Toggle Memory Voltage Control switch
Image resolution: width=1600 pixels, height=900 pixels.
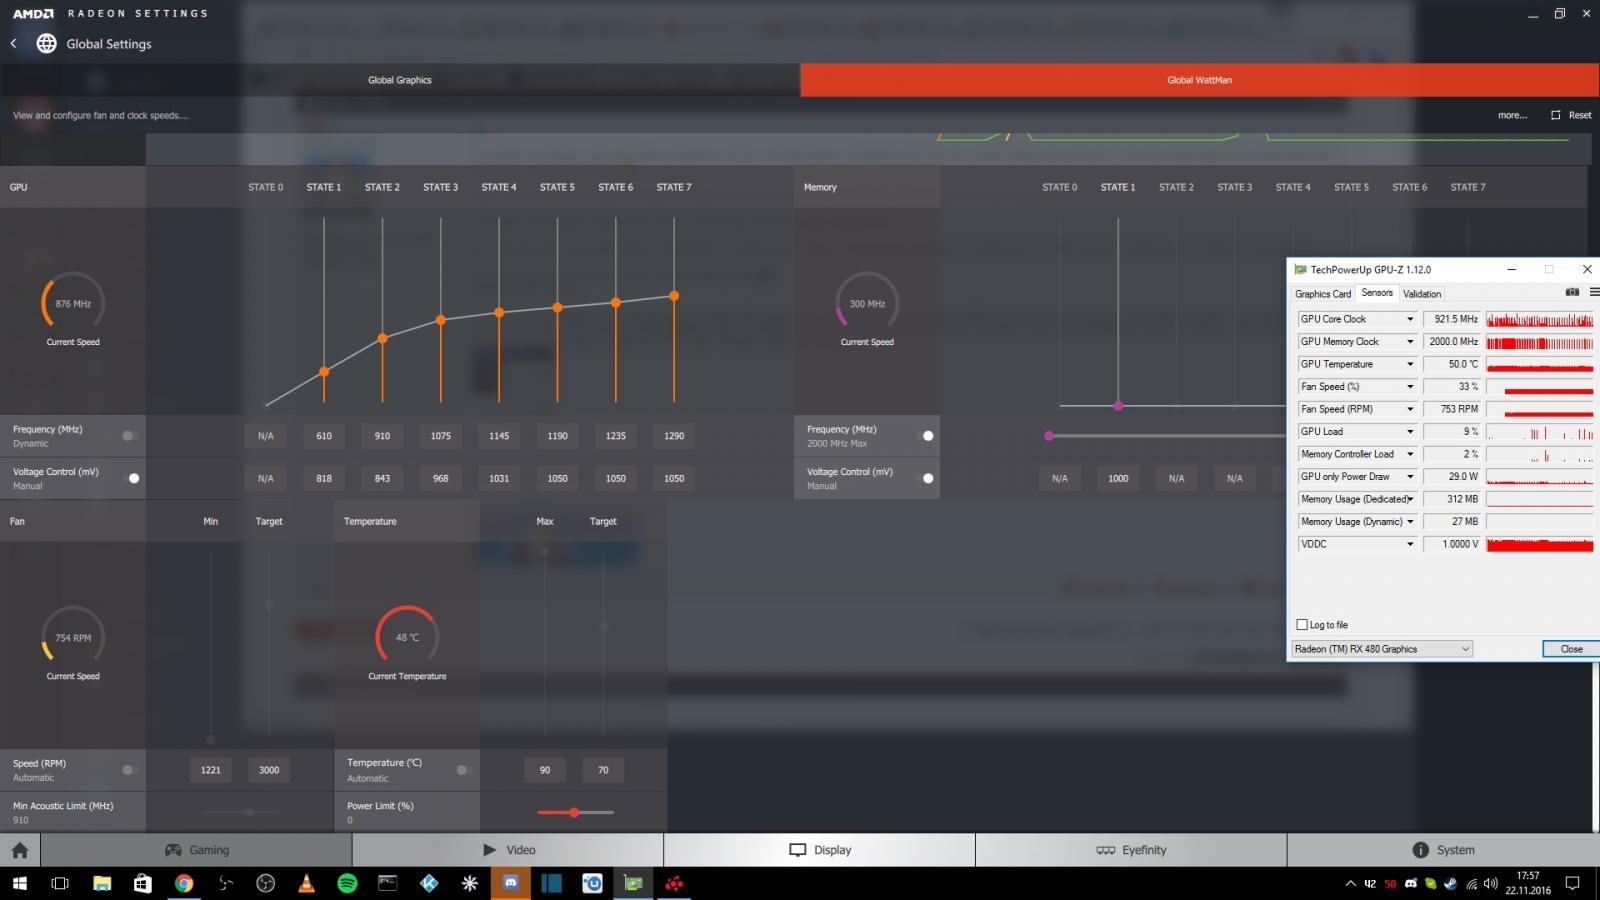(927, 478)
